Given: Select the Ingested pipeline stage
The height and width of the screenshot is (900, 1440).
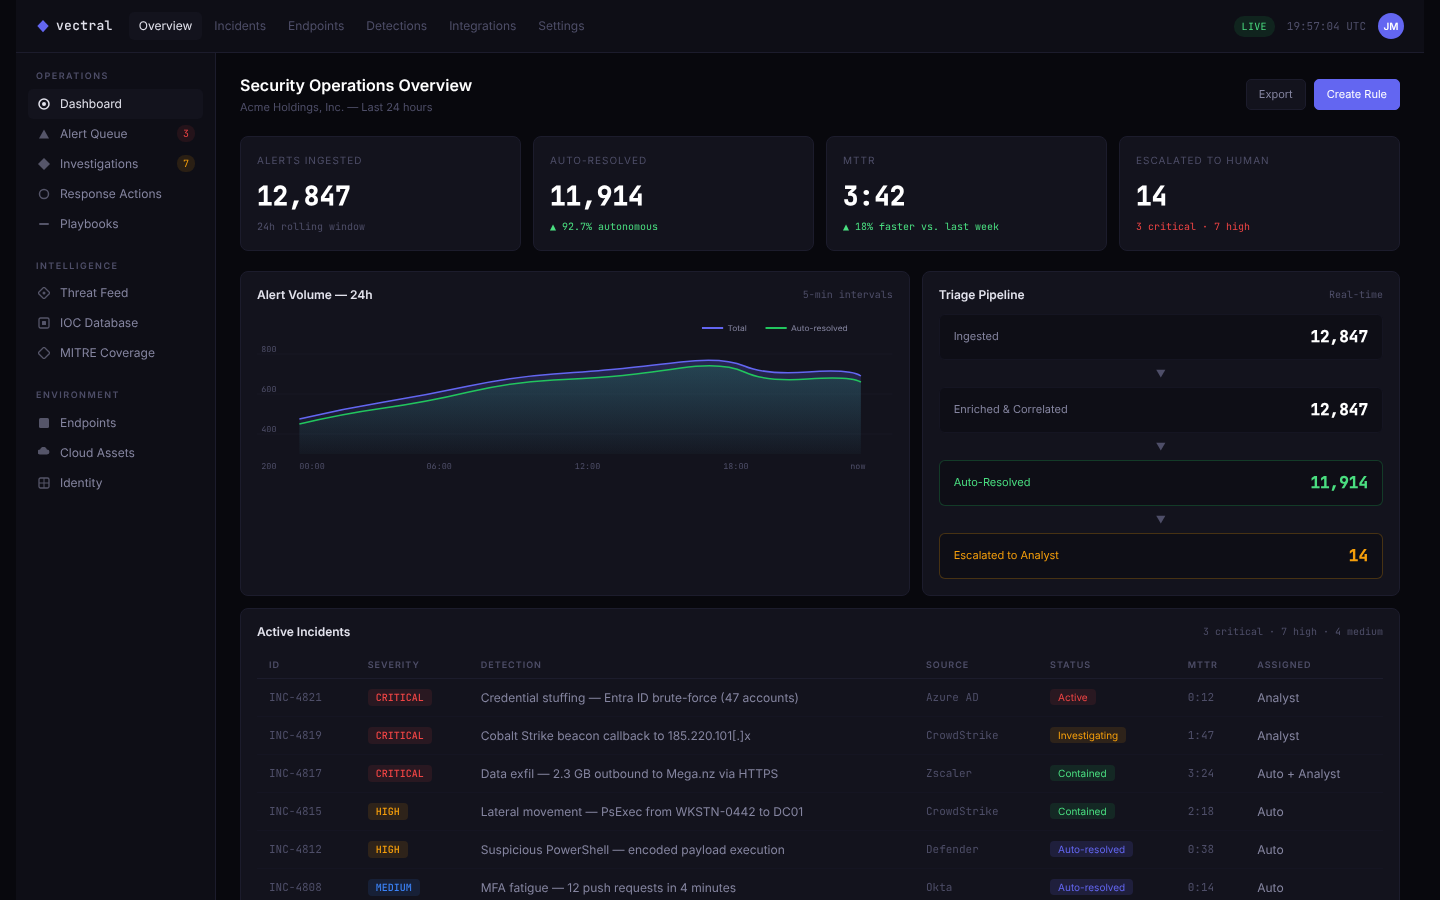Looking at the screenshot, I should click(1161, 337).
